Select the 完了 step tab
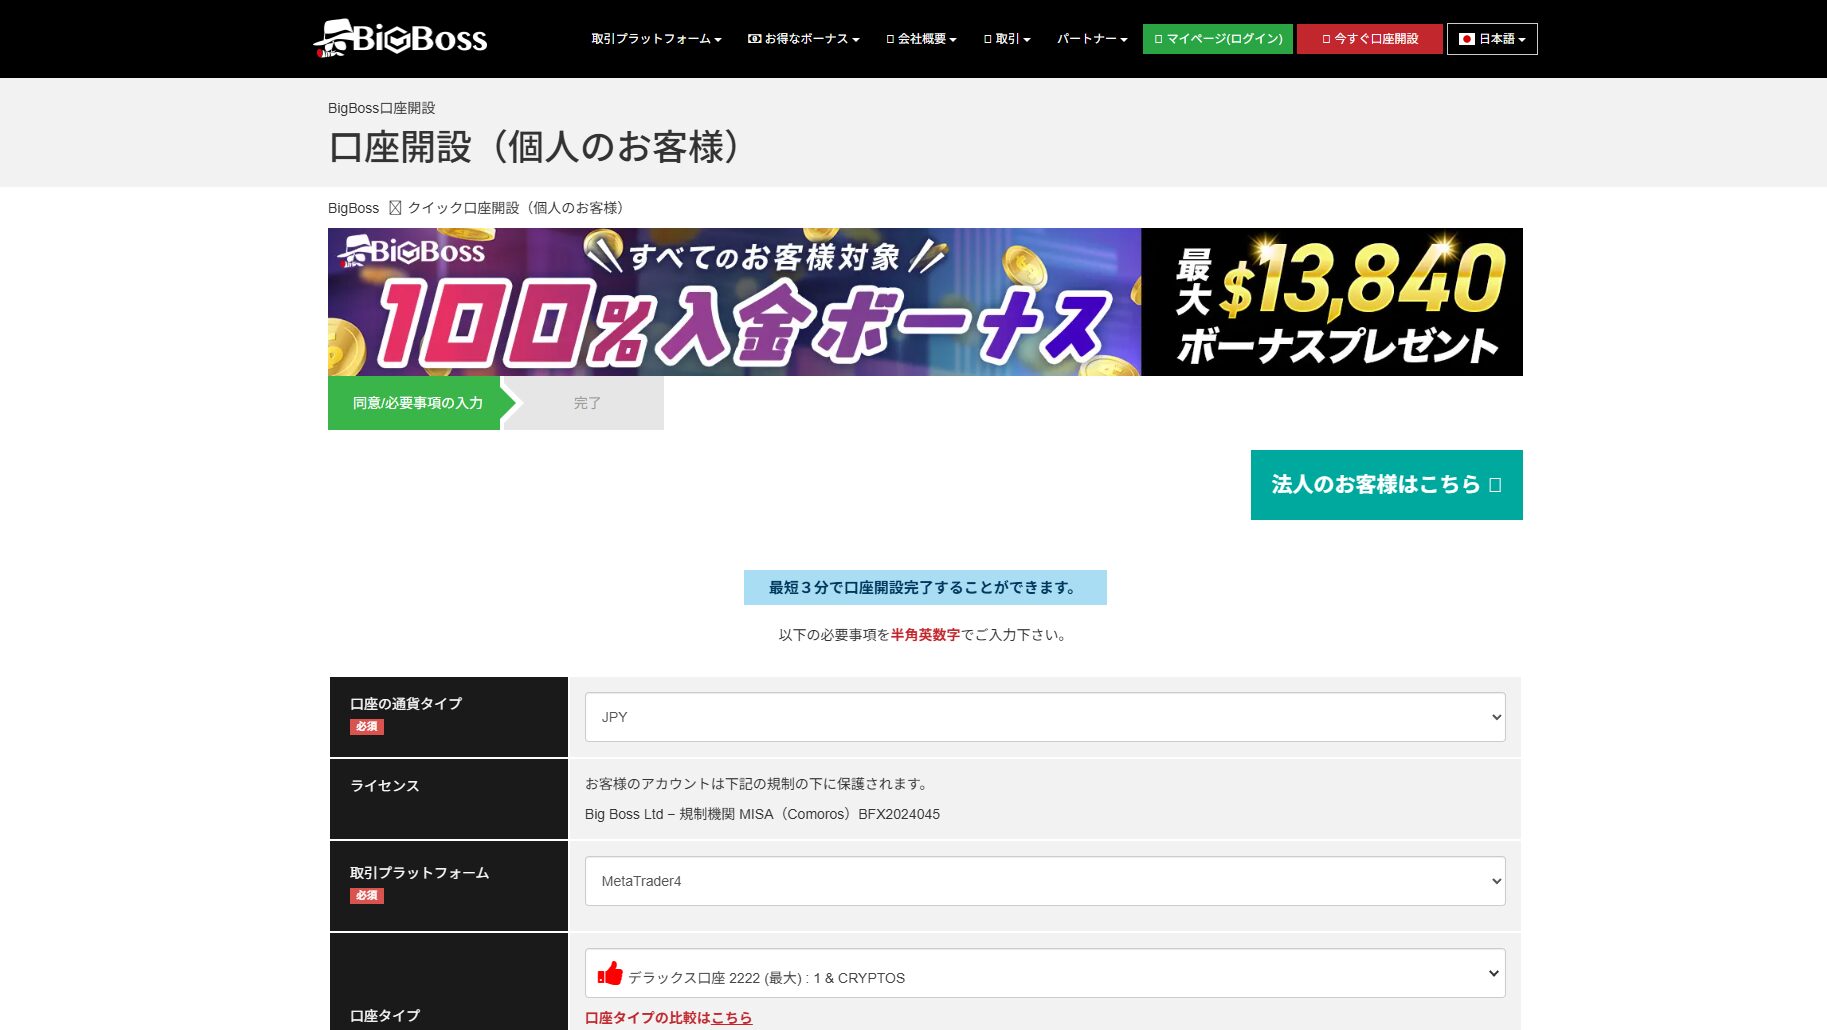The image size is (1827, 1030). tap(587, 403)
